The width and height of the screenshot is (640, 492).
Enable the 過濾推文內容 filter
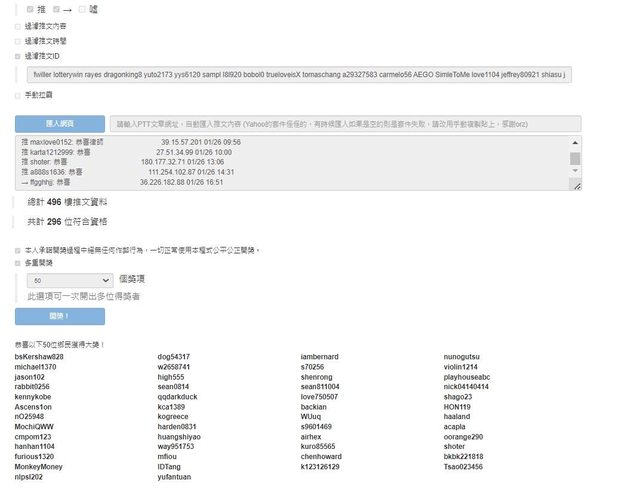(x=17, y=26)
